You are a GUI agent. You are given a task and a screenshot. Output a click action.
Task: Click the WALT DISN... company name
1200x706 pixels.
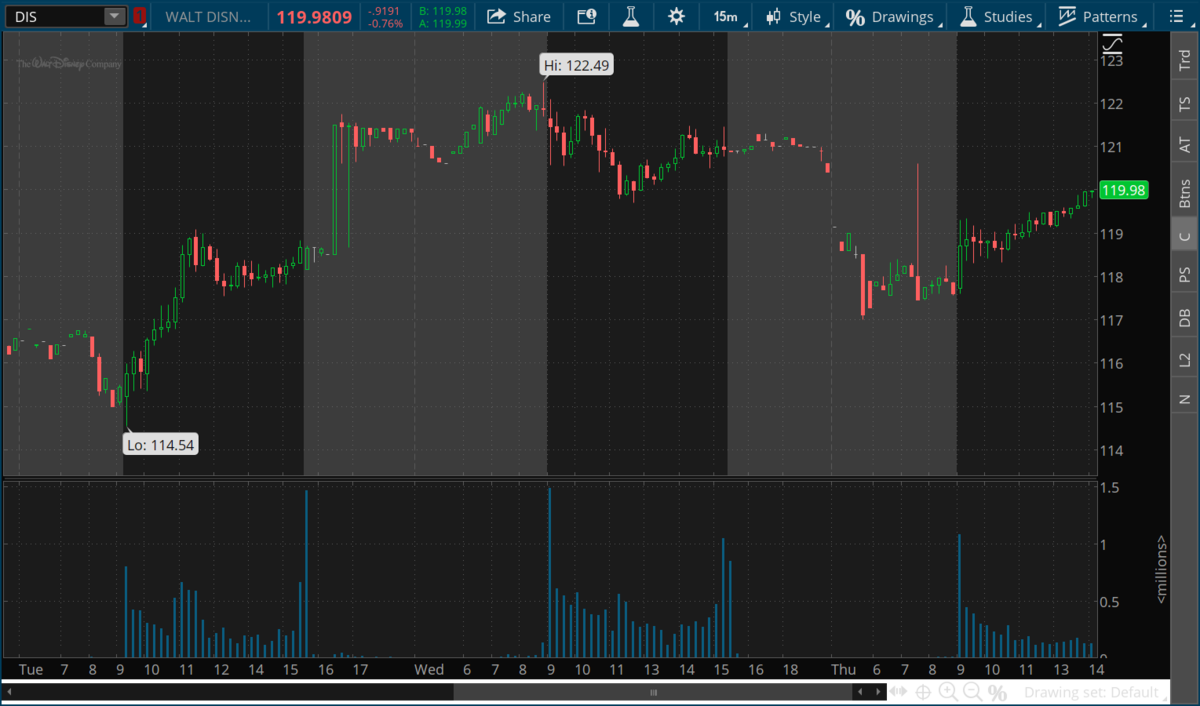209,16
